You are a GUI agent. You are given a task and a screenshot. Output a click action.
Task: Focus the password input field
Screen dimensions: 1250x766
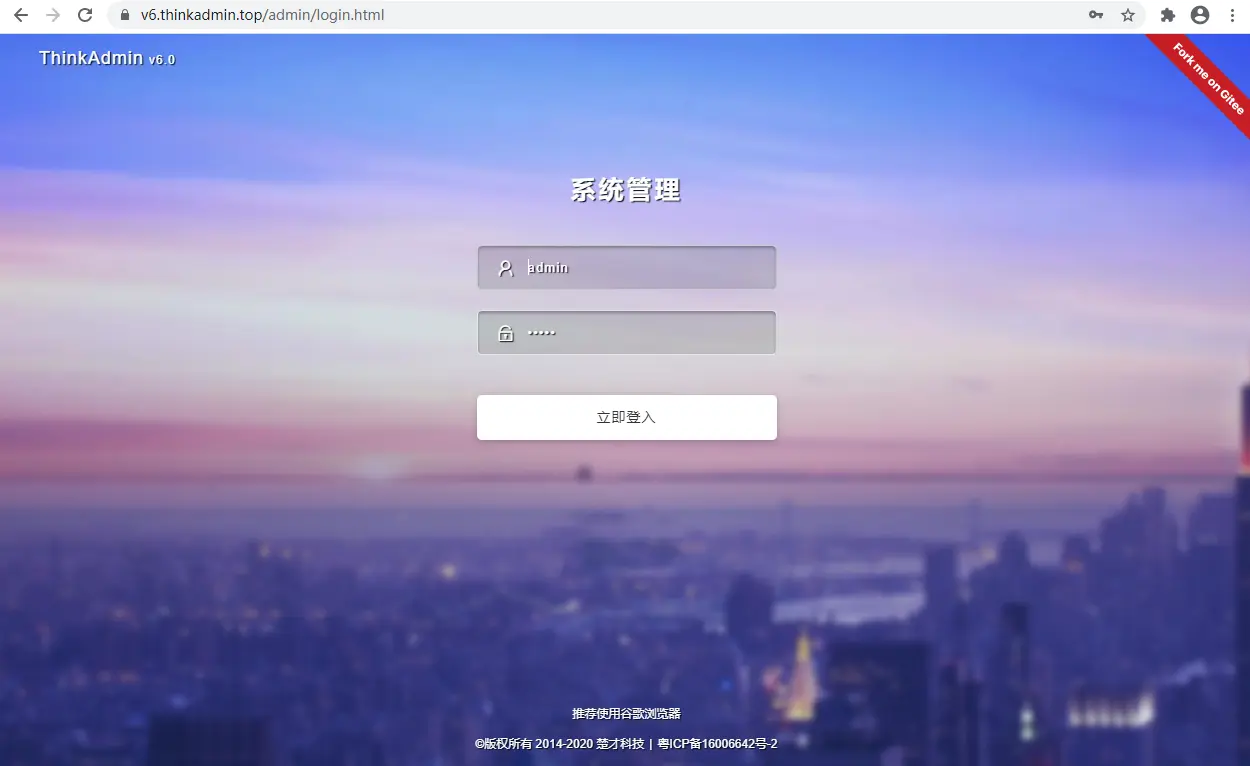pyautogui.click(x=627, y=333)
